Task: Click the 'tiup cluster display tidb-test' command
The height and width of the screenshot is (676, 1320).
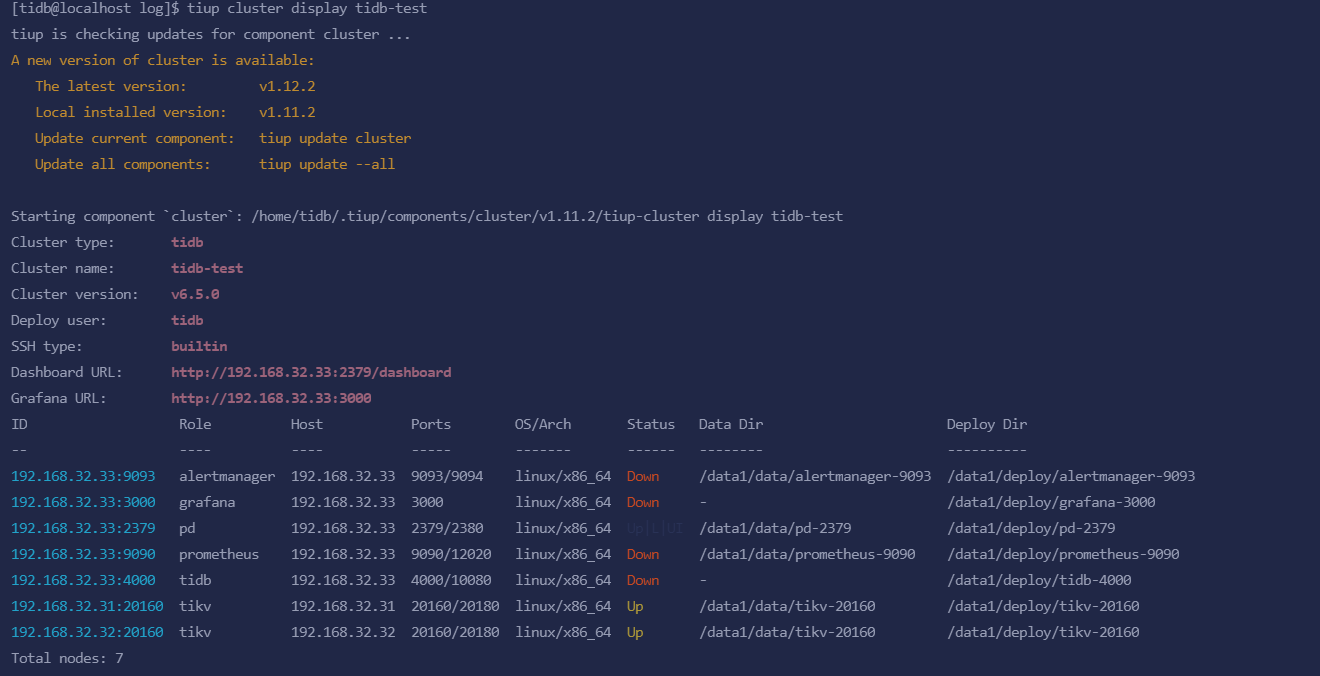Action: click(307, 8)
